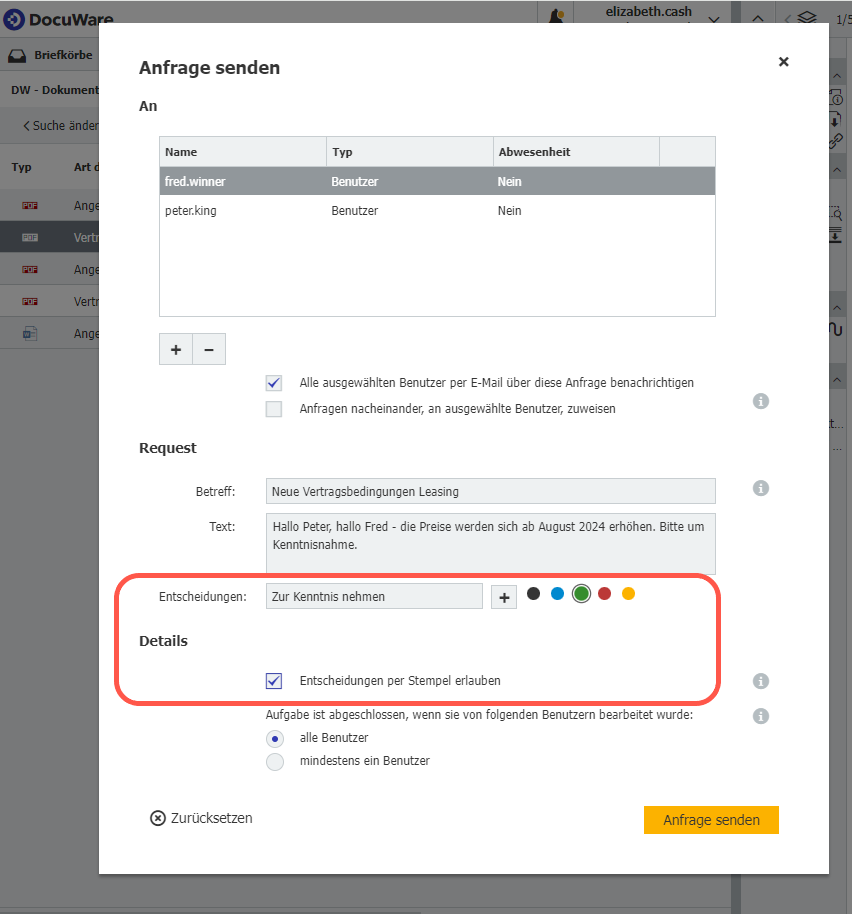Collapse the viewer tools section chevron
Viewport: 852px width, 914px height.
[x=837, y=168]
